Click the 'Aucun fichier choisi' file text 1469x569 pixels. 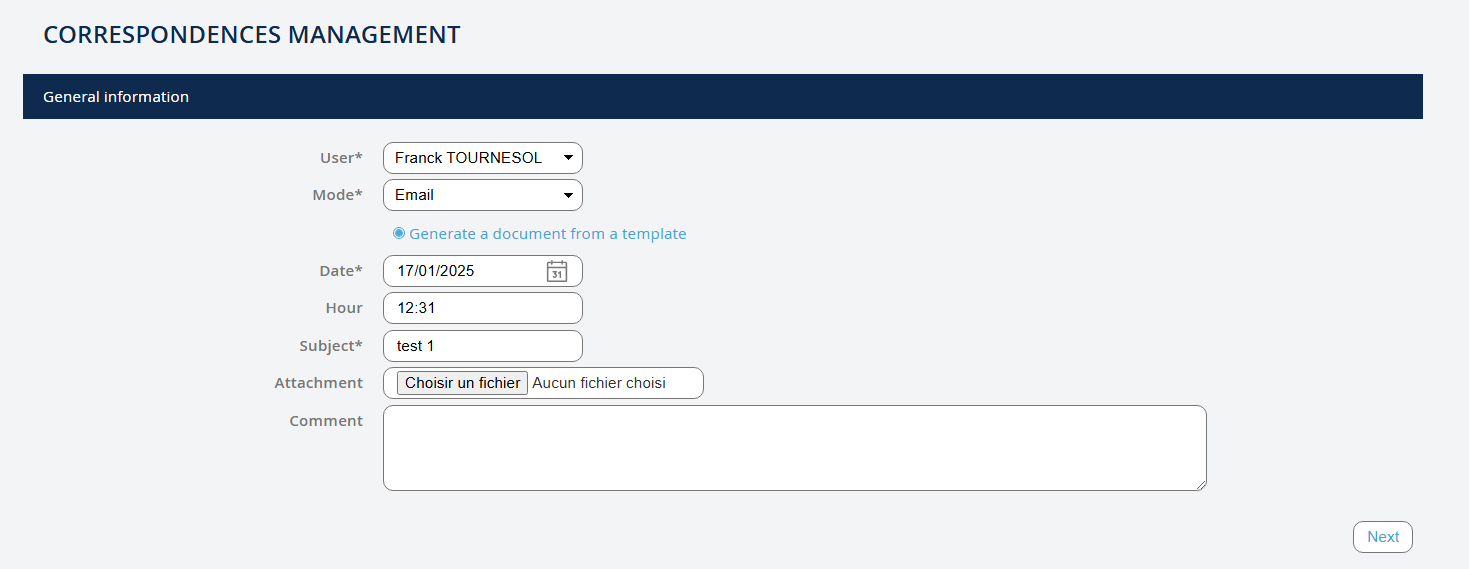pyautogui.click(x=599, y=383)
